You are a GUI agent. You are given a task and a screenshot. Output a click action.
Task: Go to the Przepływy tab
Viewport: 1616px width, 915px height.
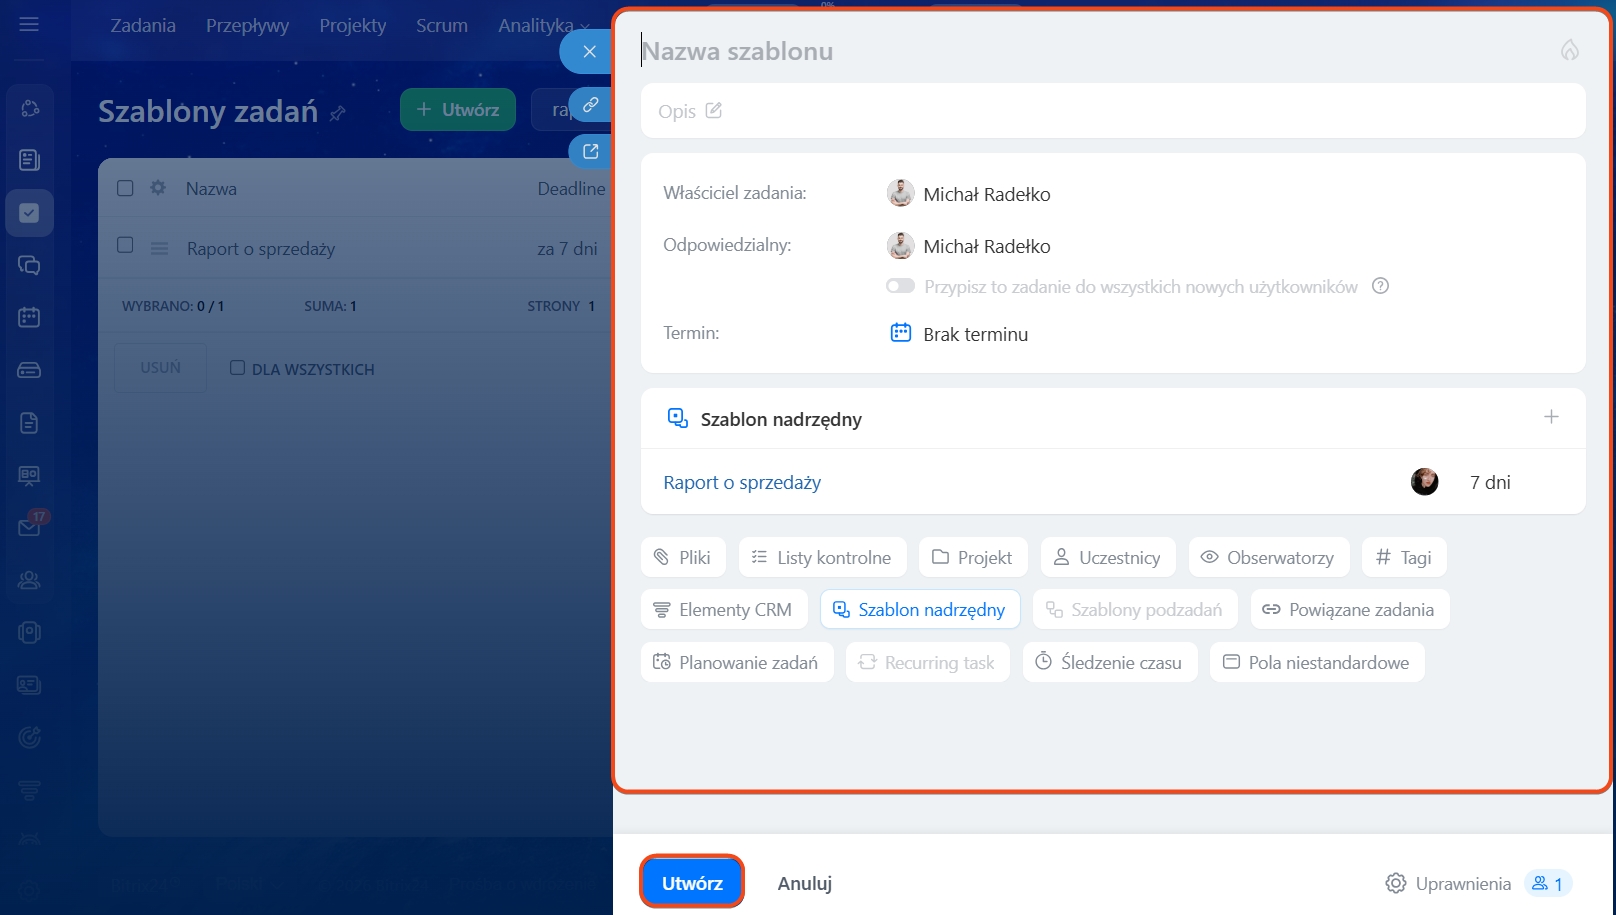(247, 25)
